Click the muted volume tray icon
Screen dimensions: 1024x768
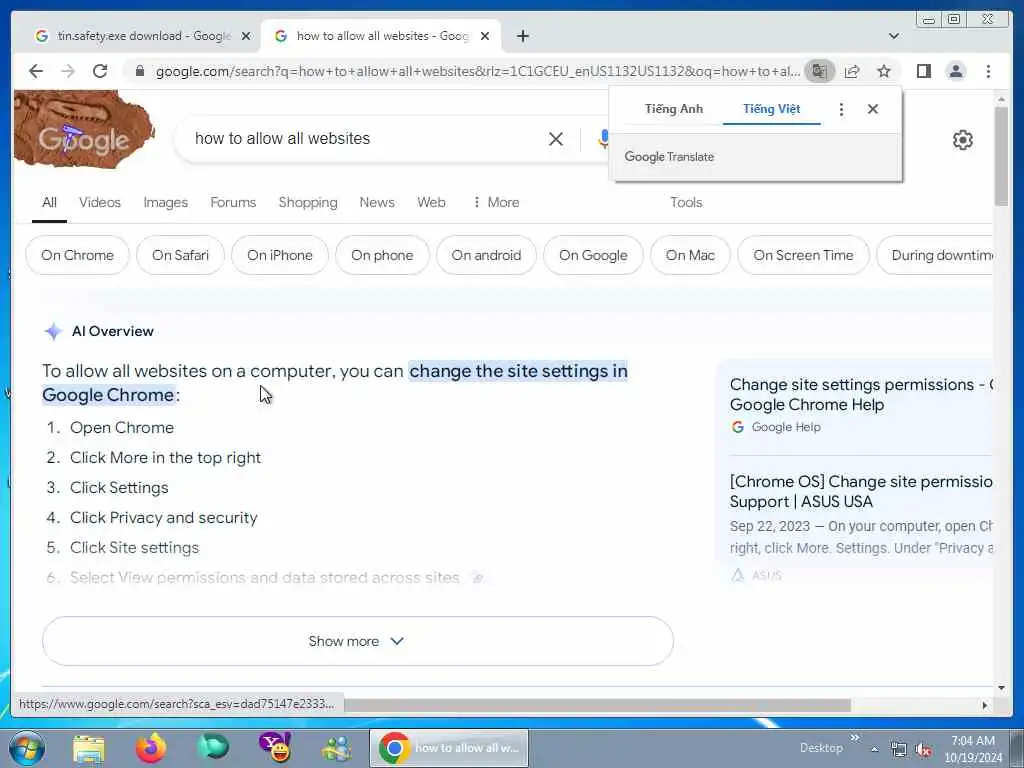[x=923, y=750]
